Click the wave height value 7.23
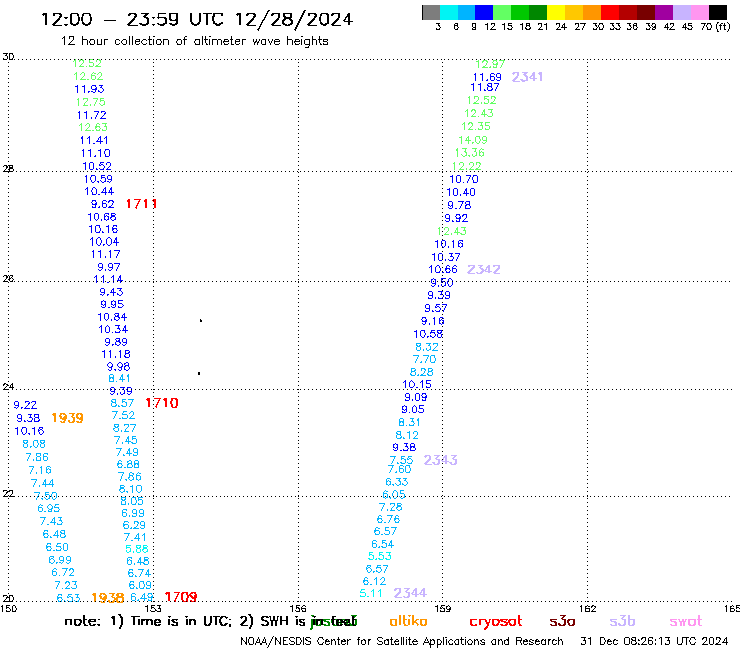The width and height of the screenshot is (740, 650). coord(66,585)
